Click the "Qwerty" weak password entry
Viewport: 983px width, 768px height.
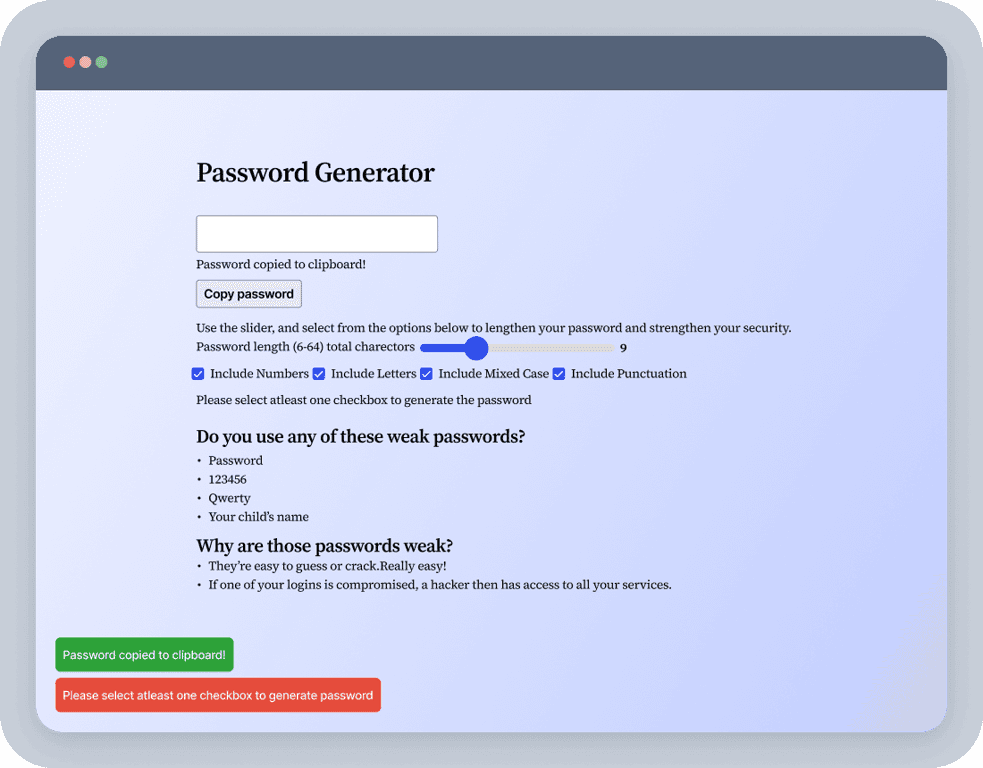(x=229, y=498)
